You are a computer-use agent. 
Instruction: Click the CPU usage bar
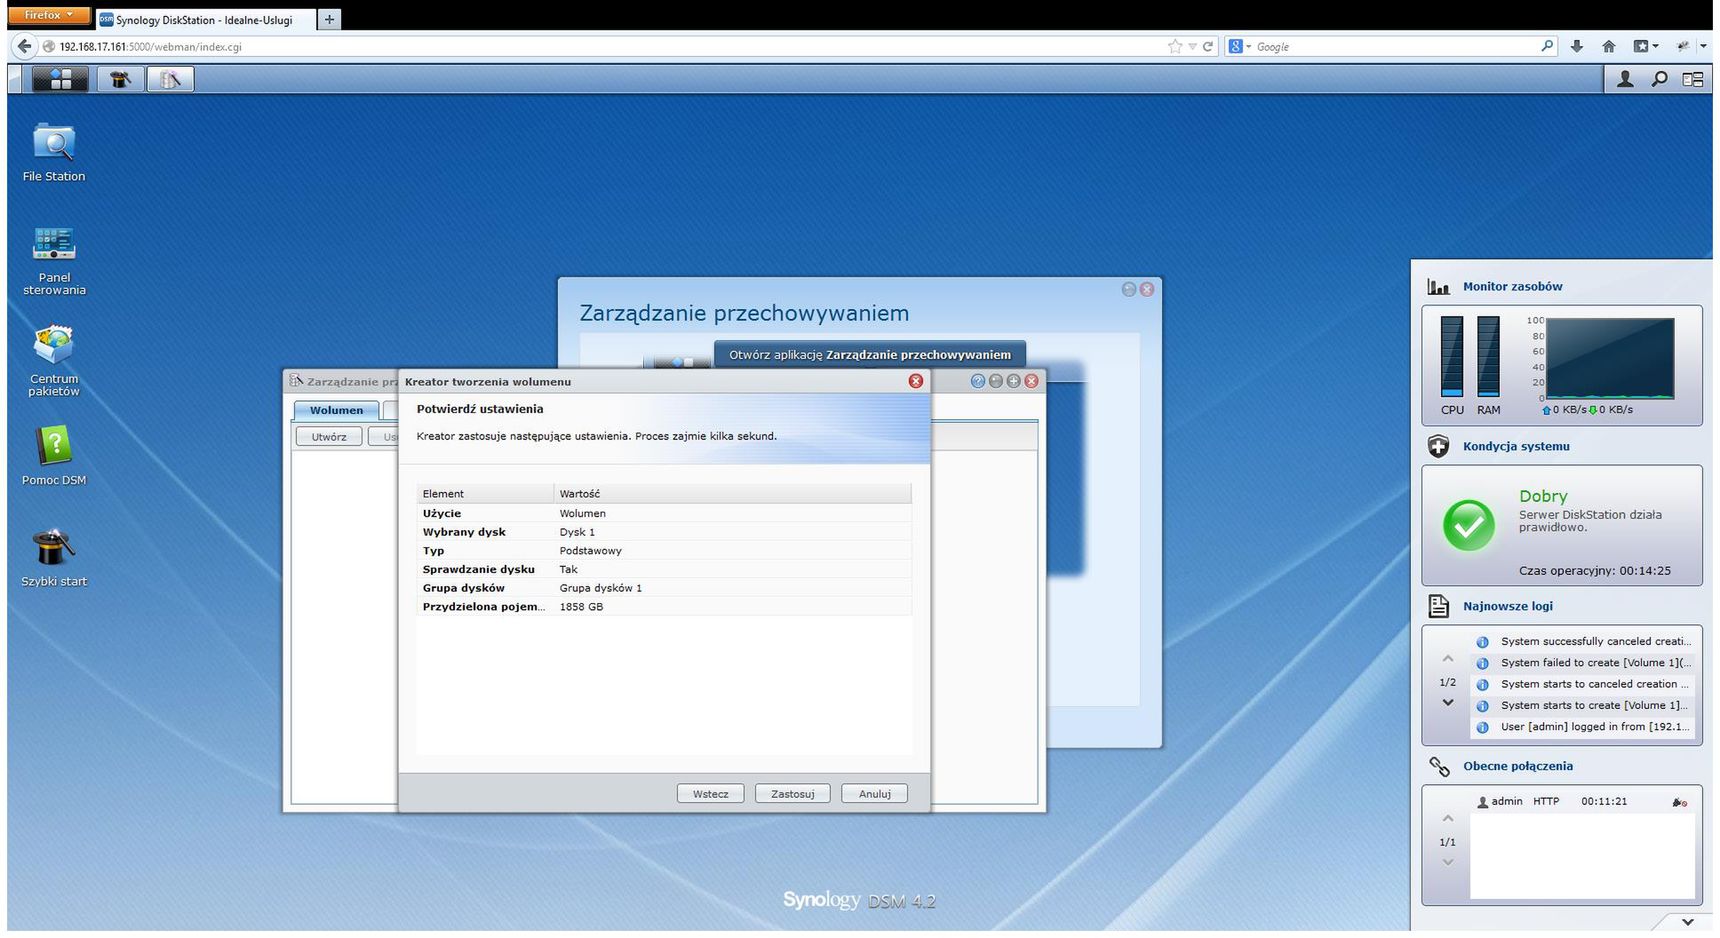point(1452,356)
